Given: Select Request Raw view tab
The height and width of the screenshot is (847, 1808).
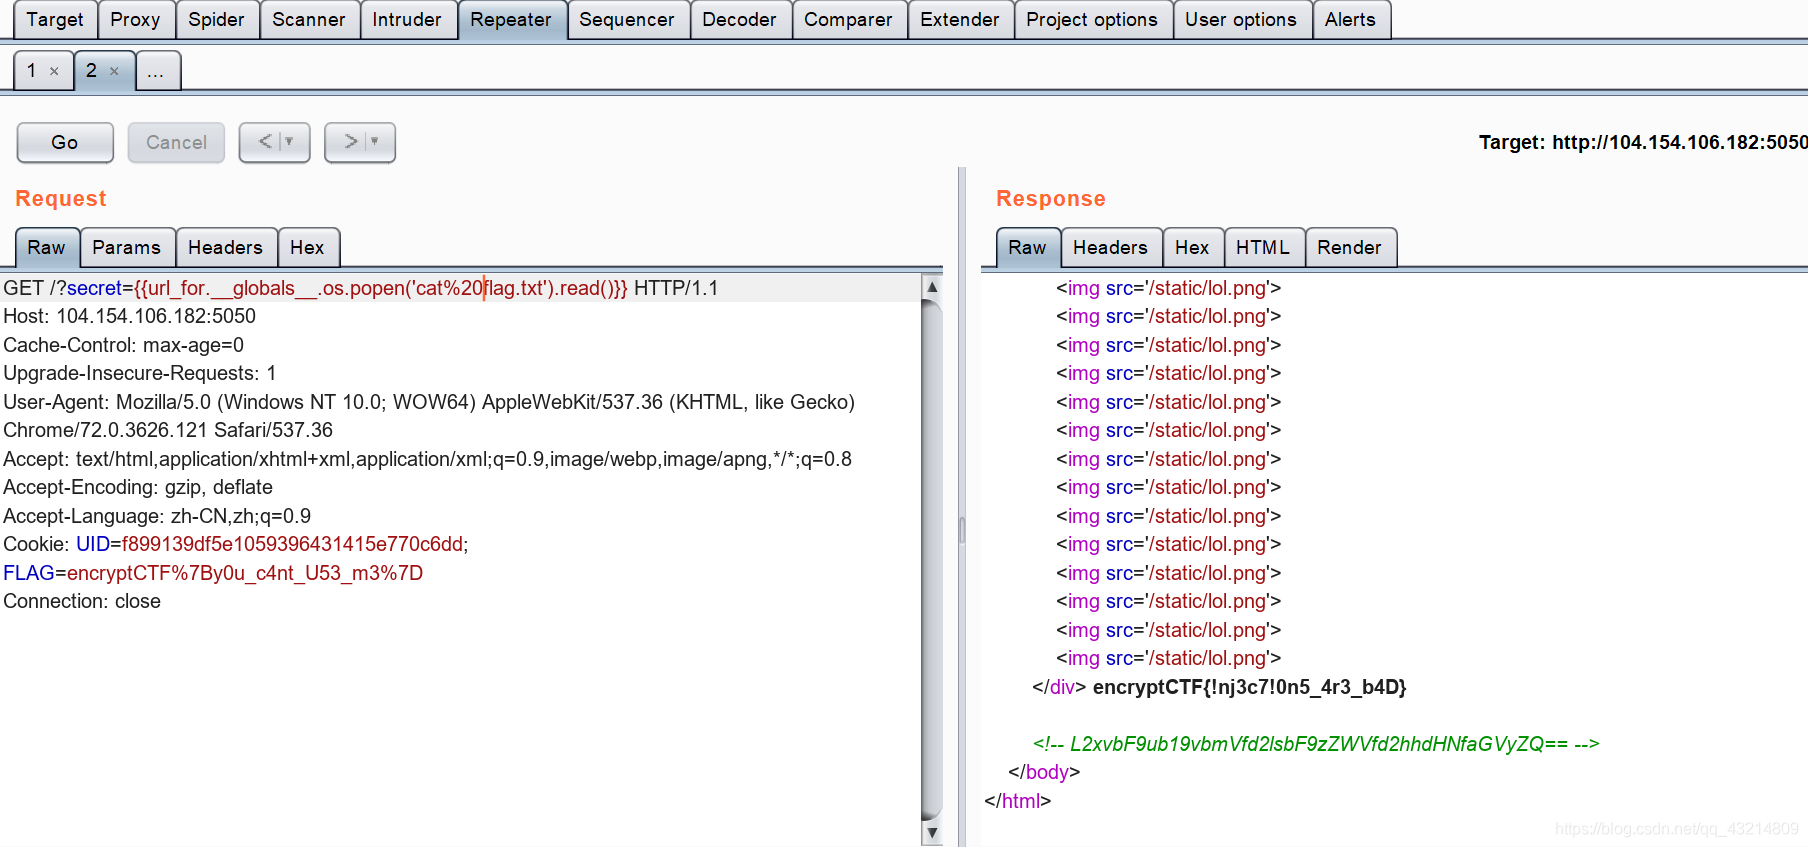Looking at the screenshot, I should point(46,247).
